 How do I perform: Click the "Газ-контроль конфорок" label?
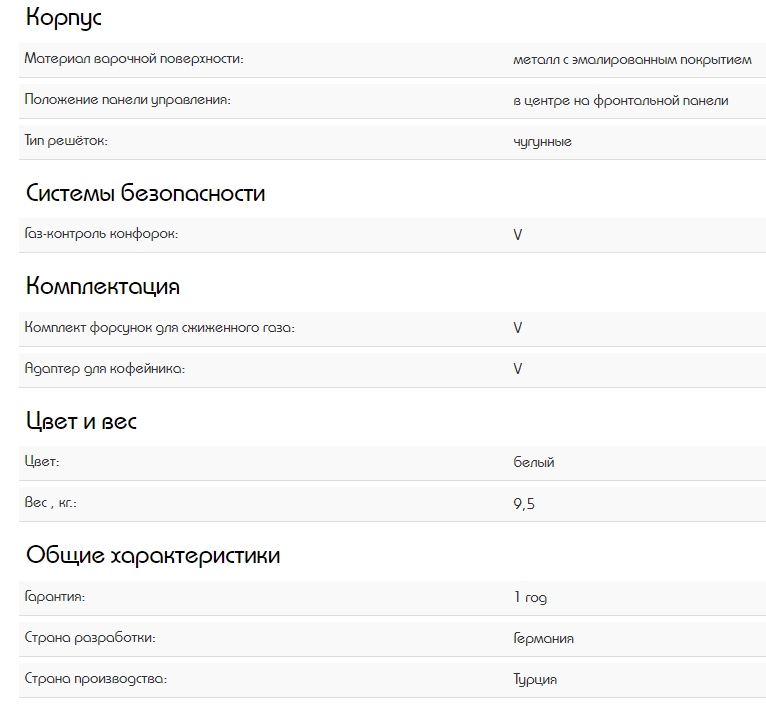click(101, 234)
